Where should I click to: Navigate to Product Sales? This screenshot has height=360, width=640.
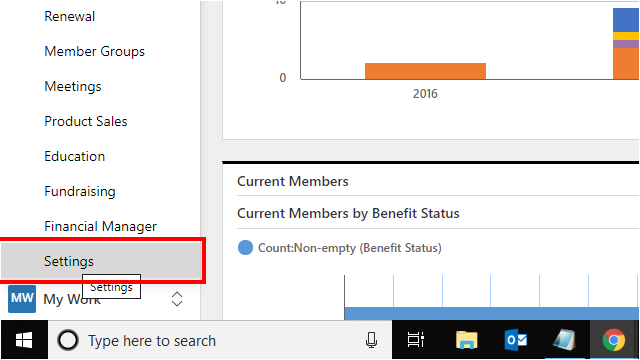[x=86, y=121]
